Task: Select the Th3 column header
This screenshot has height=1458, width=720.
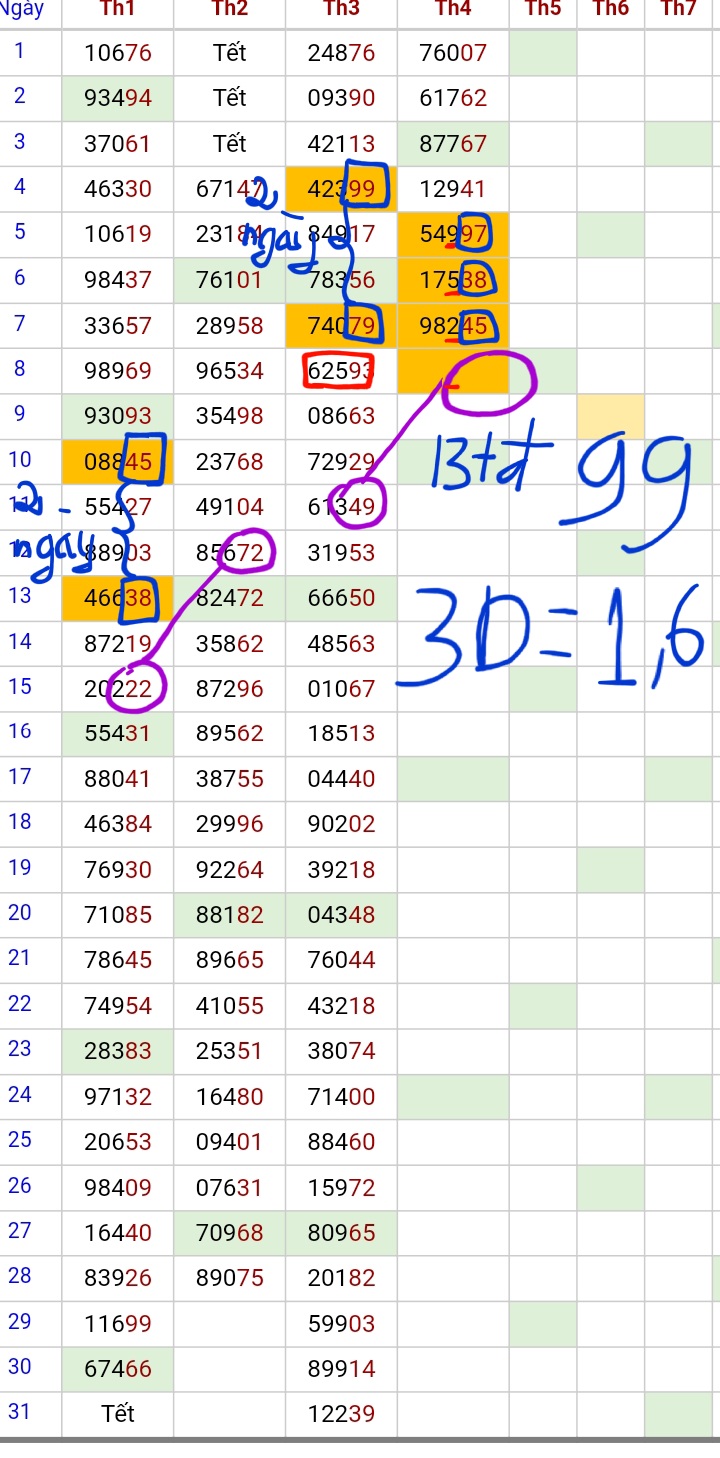Action: (x=342, y=9)
